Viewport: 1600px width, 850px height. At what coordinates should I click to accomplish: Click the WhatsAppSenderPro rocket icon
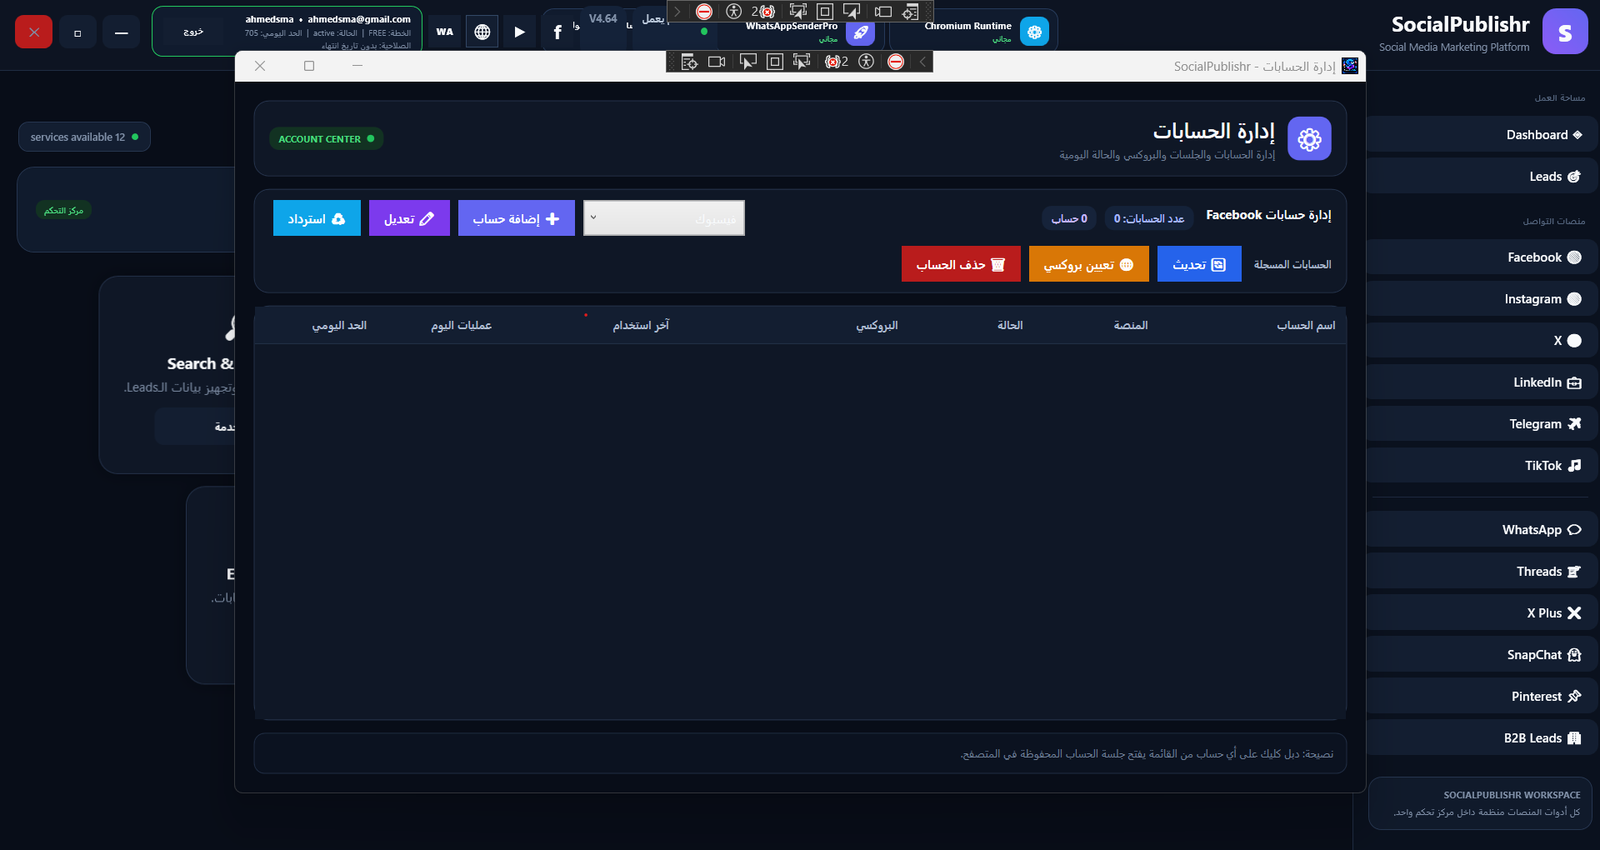(860, 32)
